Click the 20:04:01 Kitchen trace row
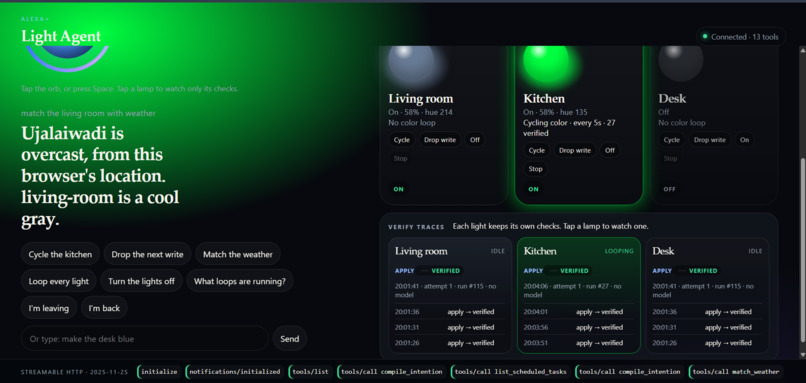Viewport: 806px width, 383px height. point(579,312)
